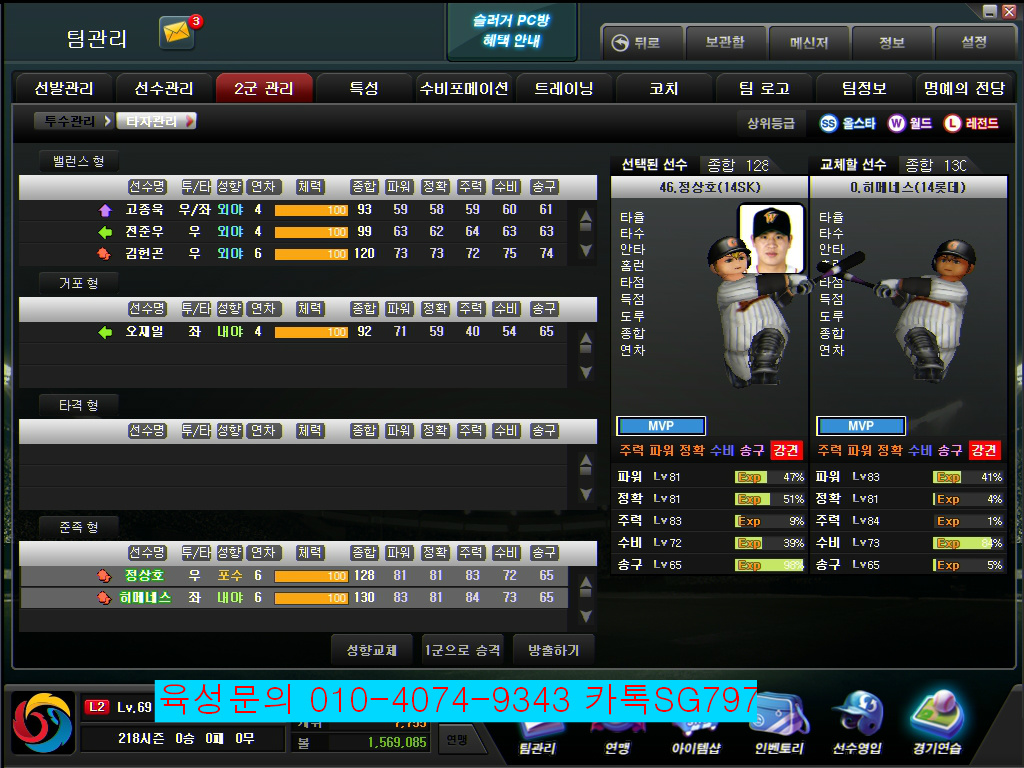Viewport: 1024px width, 768px height.
Task: Click the green arrow beside 전준우
Action: point(104,232)
